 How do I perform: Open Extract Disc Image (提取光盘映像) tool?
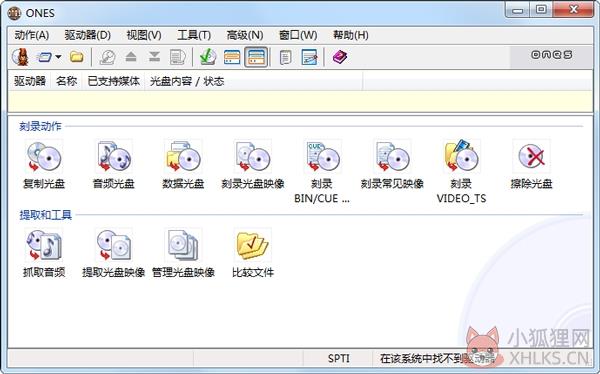click(x=114, y=253)
